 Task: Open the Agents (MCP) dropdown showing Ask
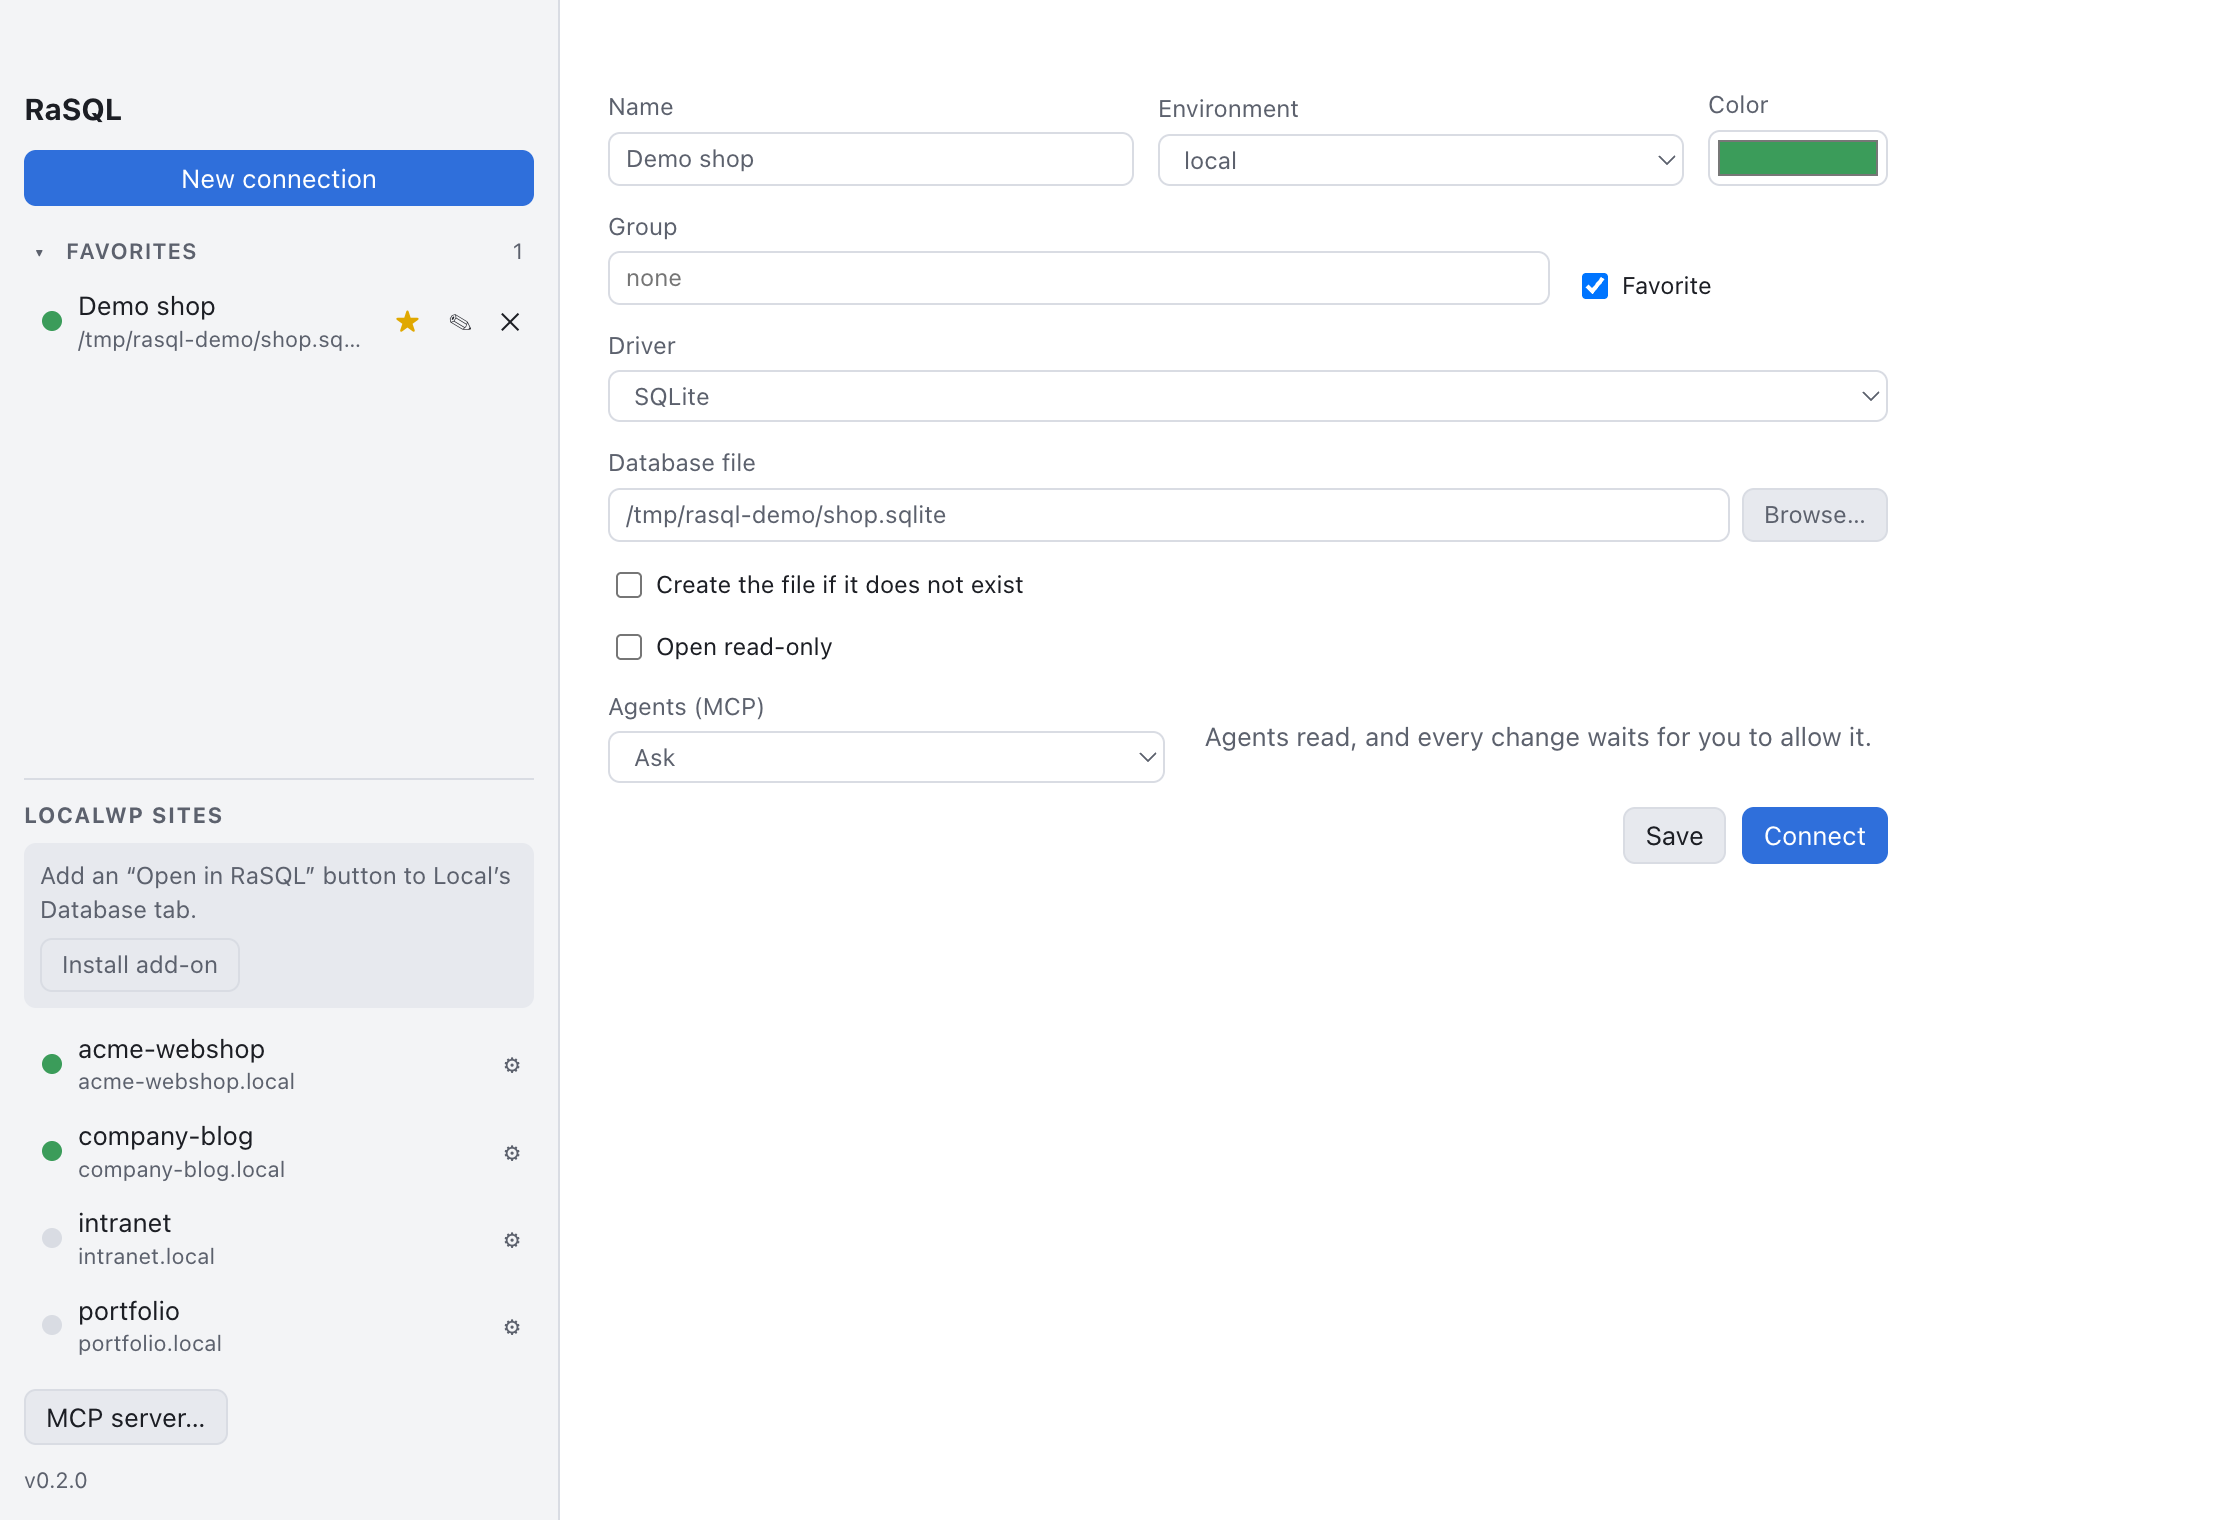coord(886,757)
